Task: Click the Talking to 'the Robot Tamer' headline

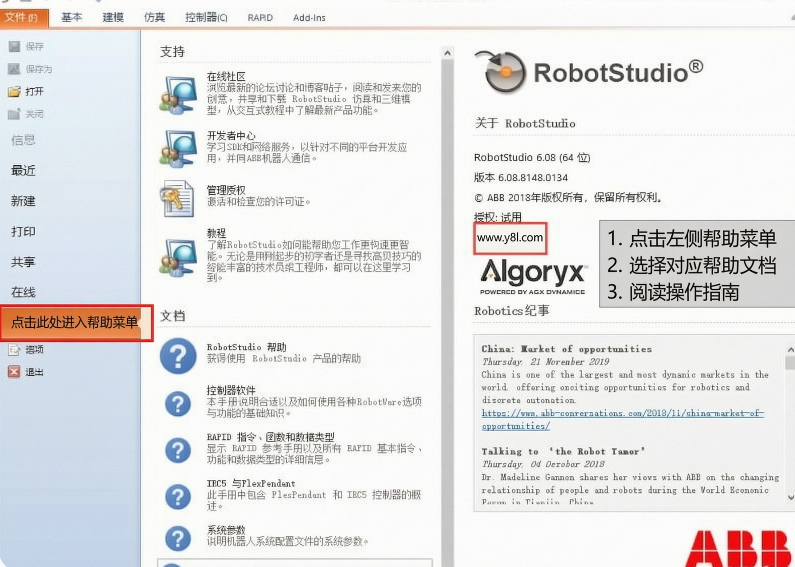Action: coord(563,451)
